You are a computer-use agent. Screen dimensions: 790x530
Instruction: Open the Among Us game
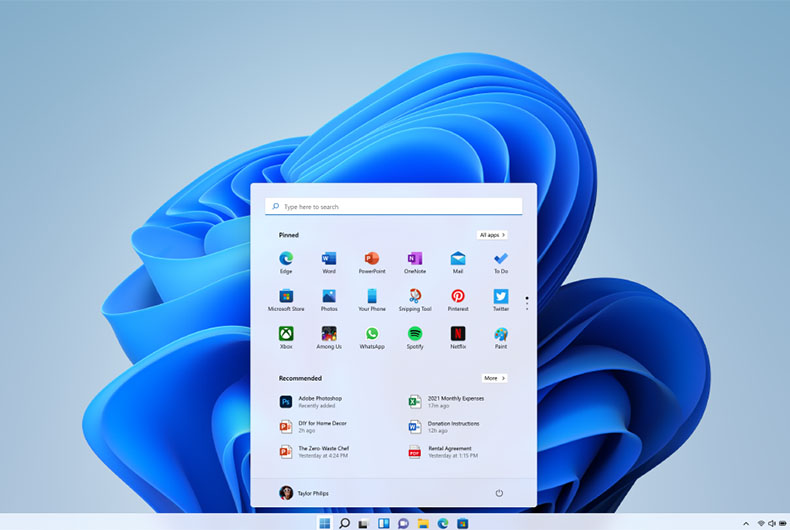(329, 338)
